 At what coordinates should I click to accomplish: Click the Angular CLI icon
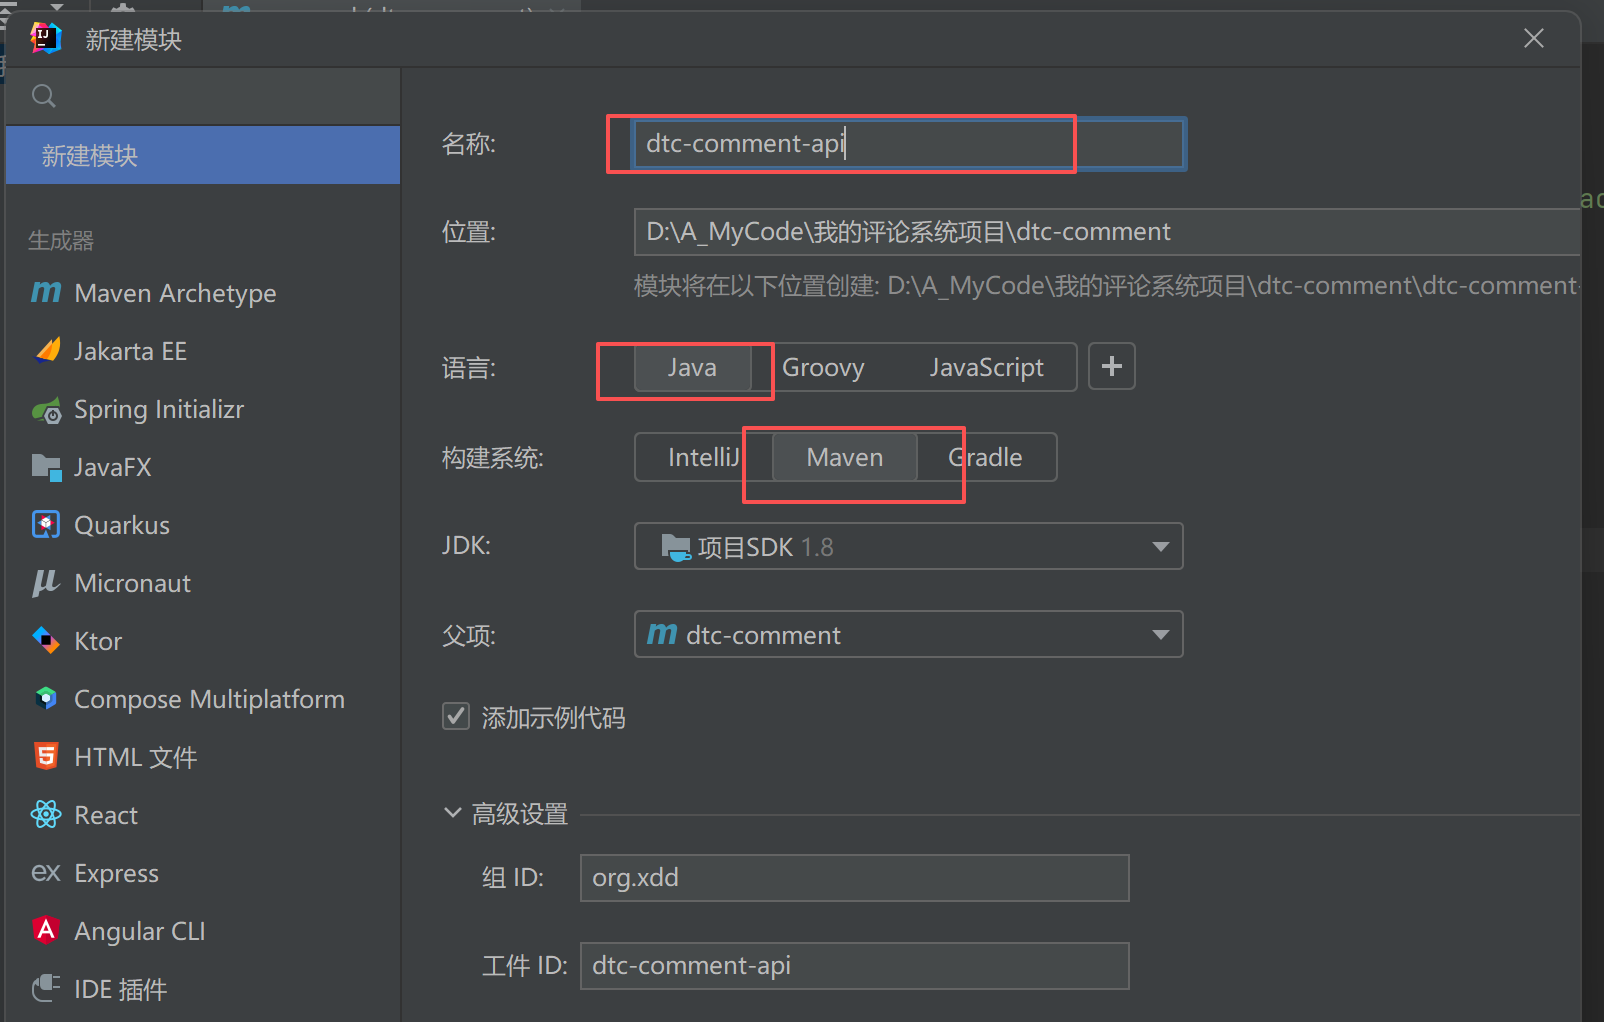click(46, 930)
